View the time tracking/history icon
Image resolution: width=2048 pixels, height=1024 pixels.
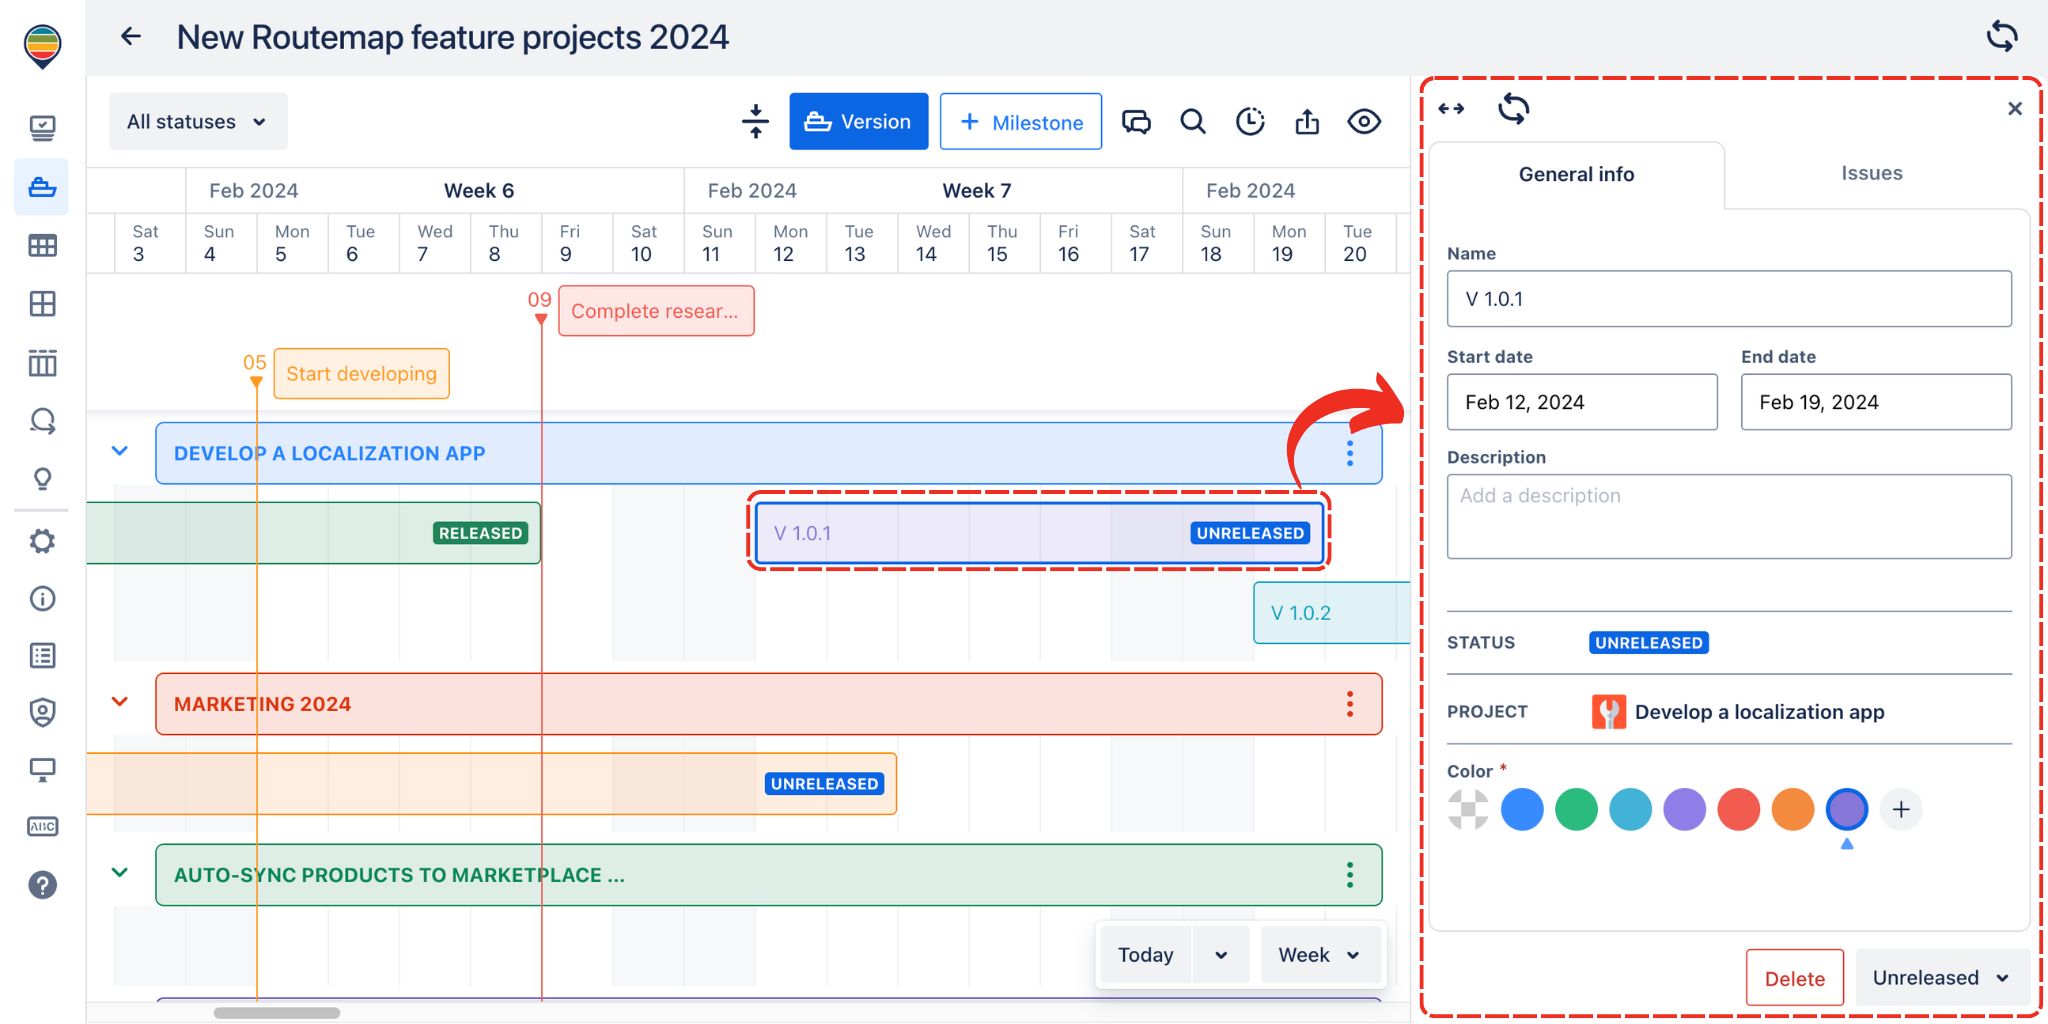1250,121
